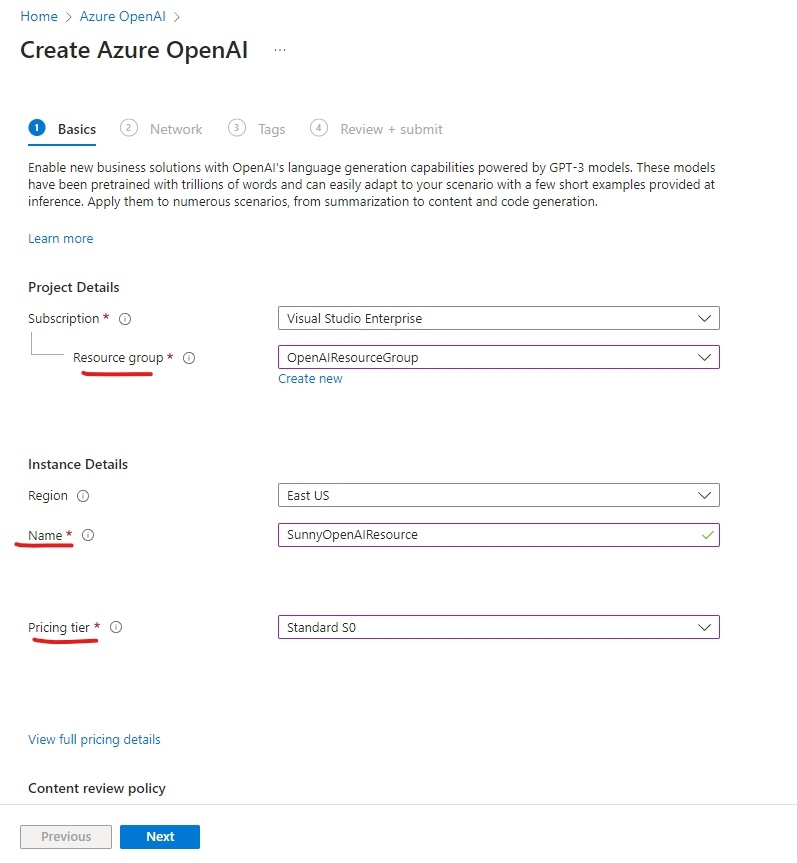
Task: Click the step 2 circle for Network
Action: coord(128,128)
